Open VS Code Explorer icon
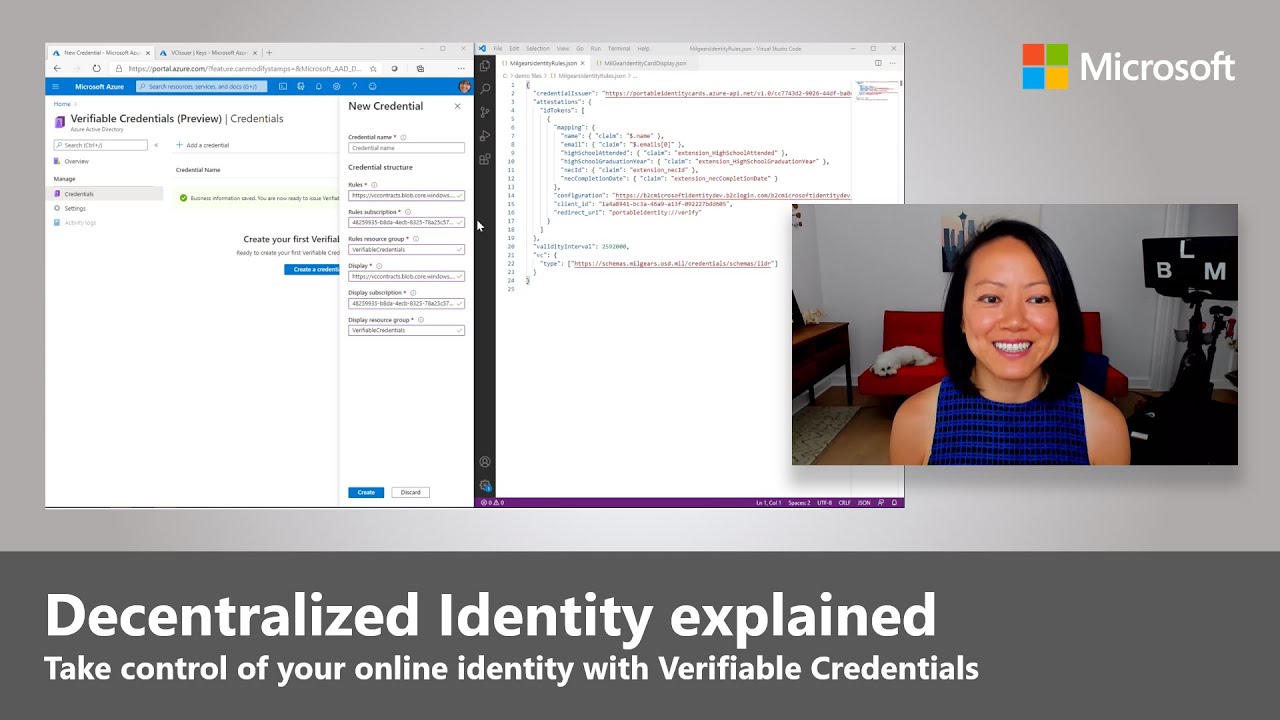This screenshot has width=1280, height=720. tap(485, 66)
